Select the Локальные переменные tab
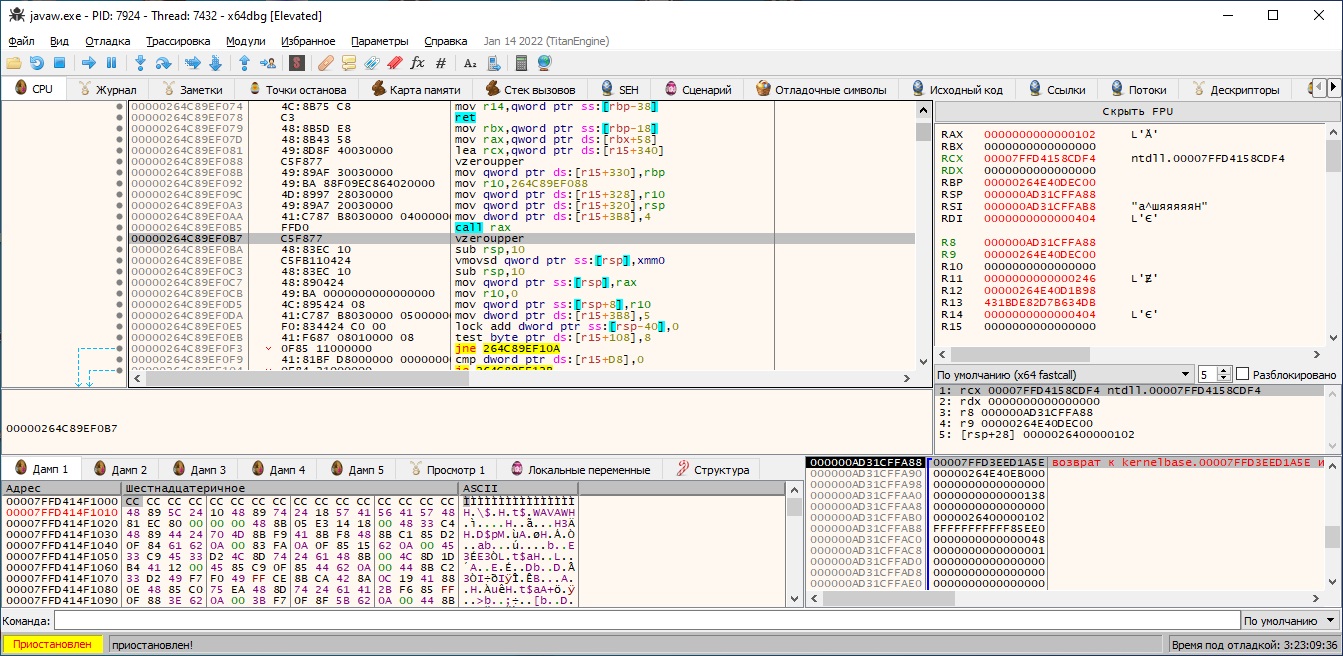 (x=579, y=469)
